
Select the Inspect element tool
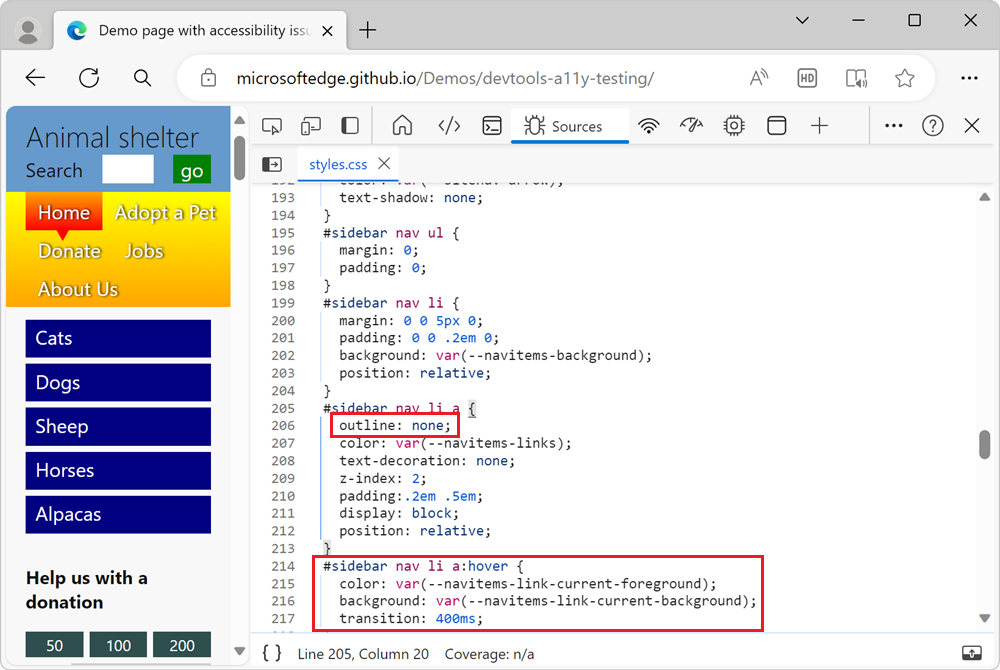pos(271,125)
